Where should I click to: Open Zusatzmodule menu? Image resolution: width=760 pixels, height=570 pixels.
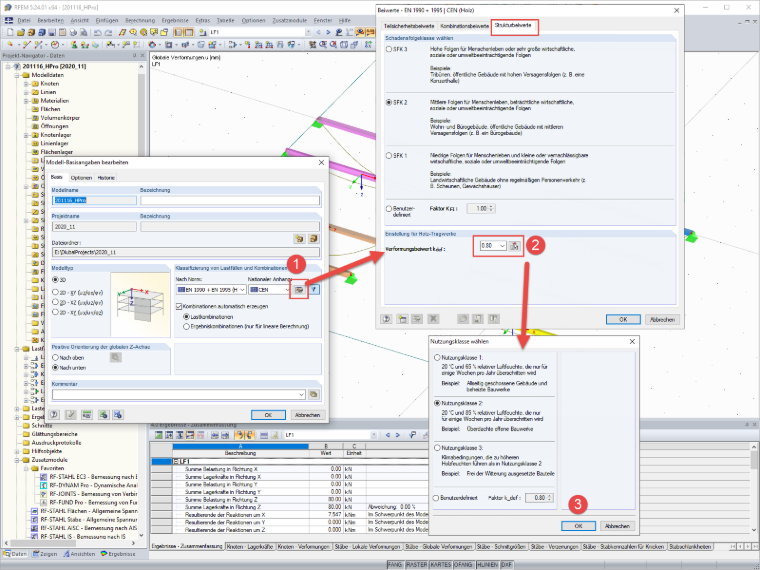click(x=289, y=20)
